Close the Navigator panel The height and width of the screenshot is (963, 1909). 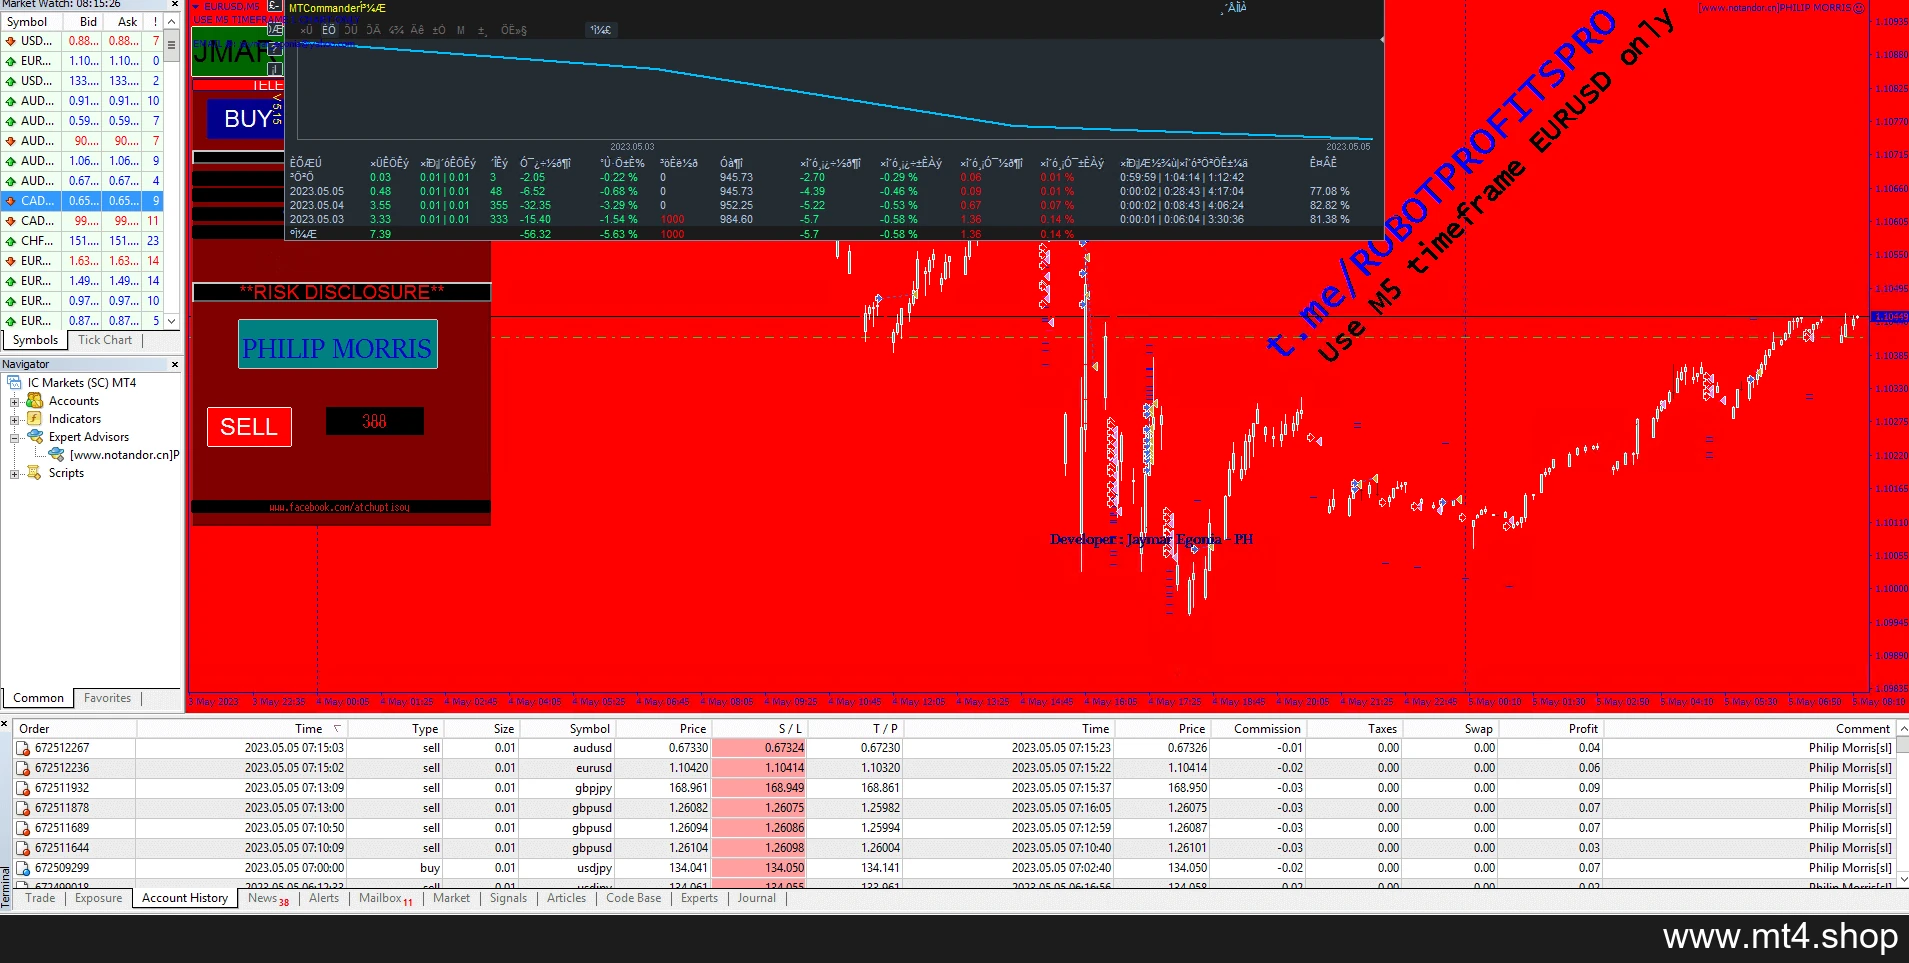coord(175,364)
